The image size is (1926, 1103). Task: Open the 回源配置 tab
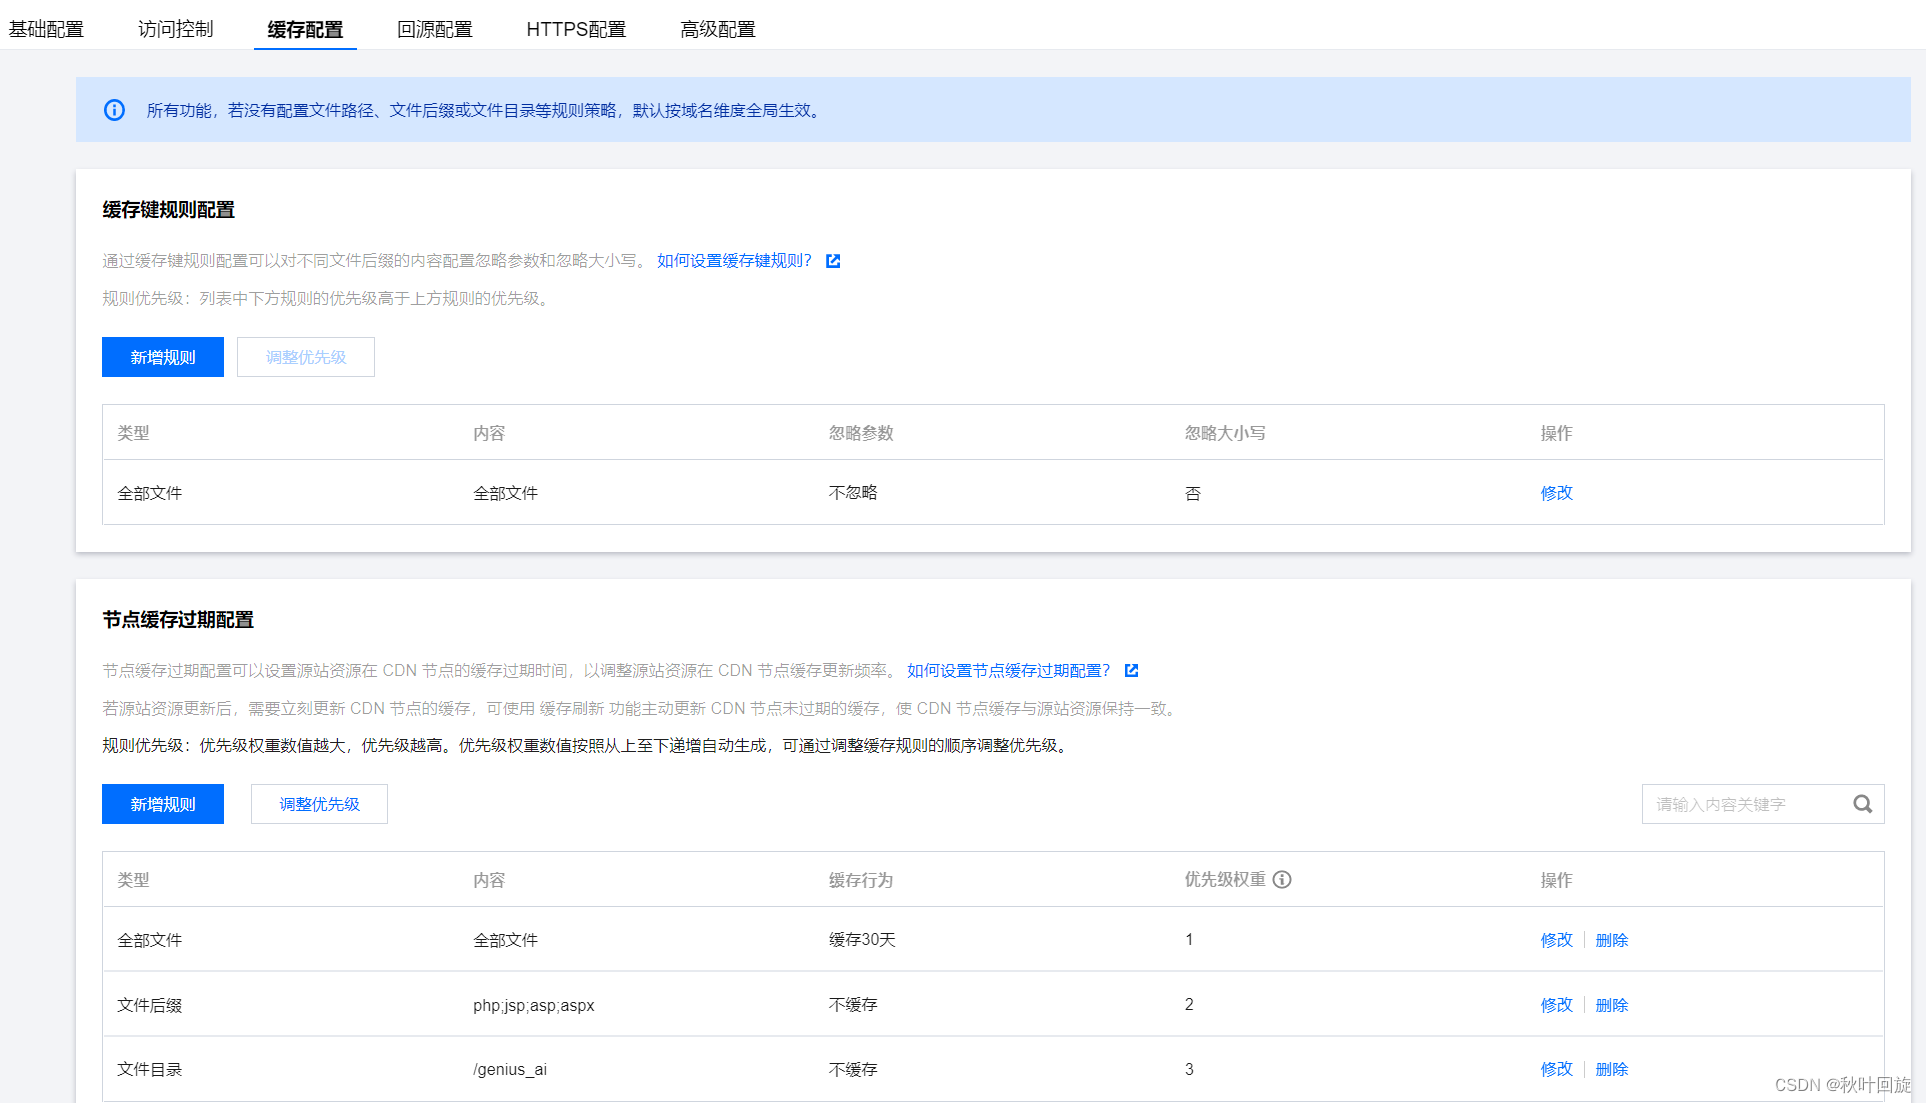point(435,28)
